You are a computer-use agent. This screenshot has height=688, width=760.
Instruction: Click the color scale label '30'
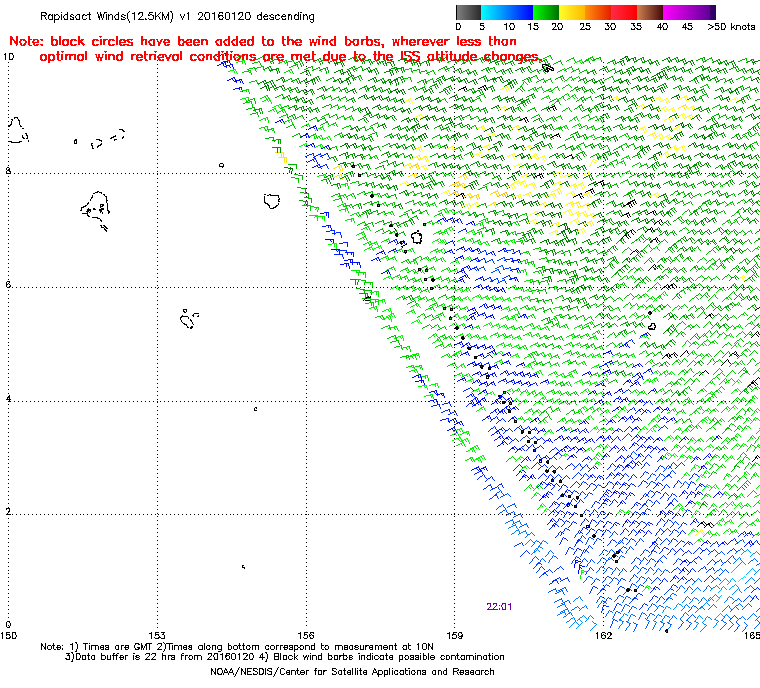pos(610,27)
